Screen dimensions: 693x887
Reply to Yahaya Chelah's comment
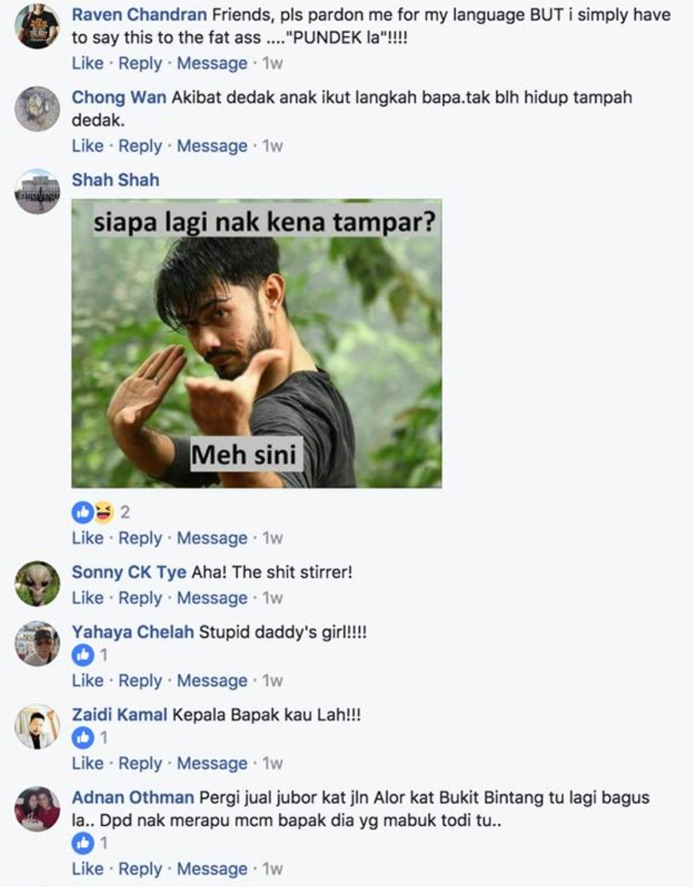[140, 681]
